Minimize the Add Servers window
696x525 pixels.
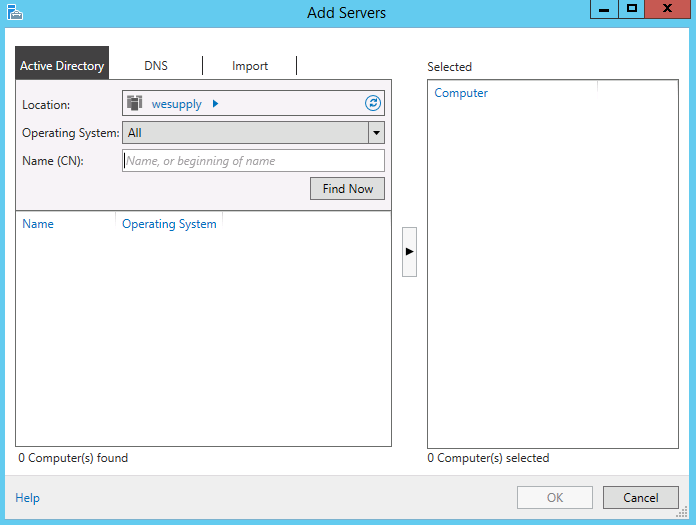tap(604, 9)
